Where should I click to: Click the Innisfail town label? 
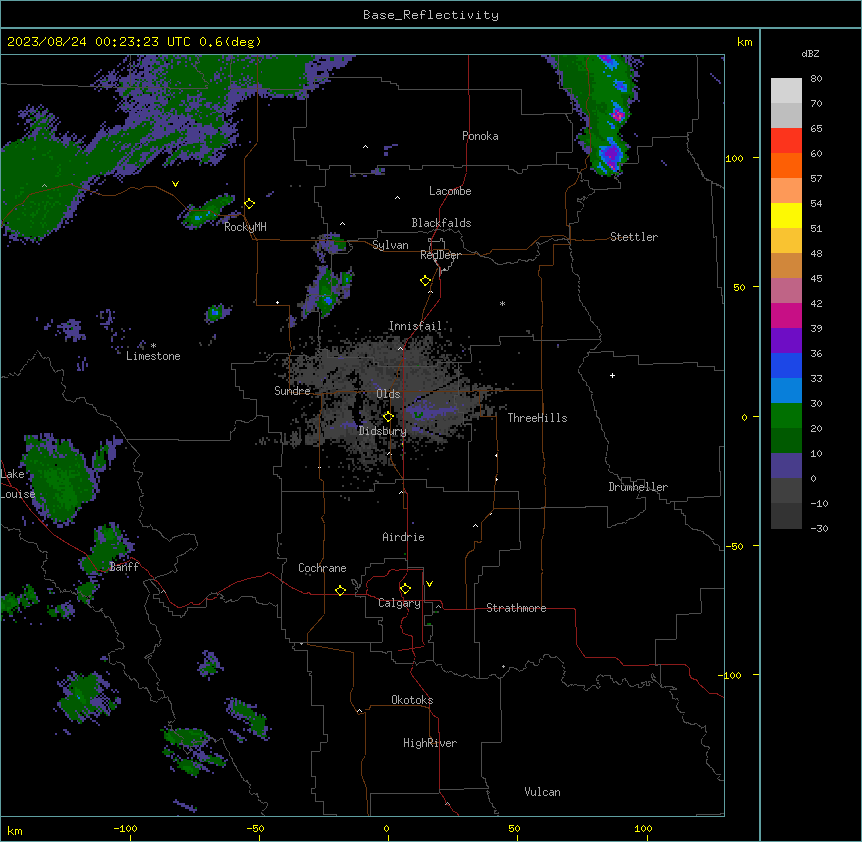click(415, 326)
